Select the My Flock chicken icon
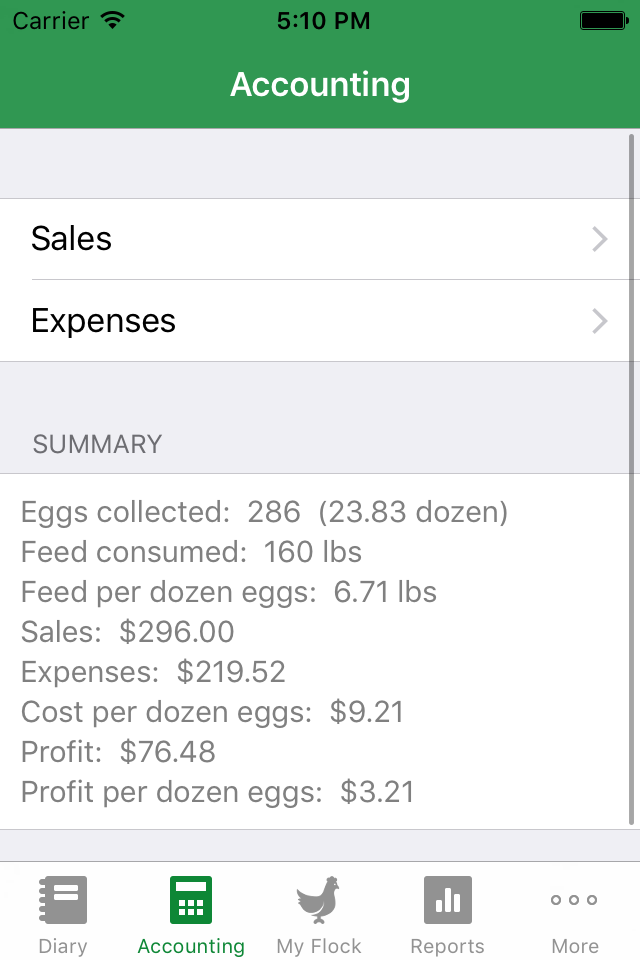The height and width of the screenshot is (960, 640). (319, 899)
